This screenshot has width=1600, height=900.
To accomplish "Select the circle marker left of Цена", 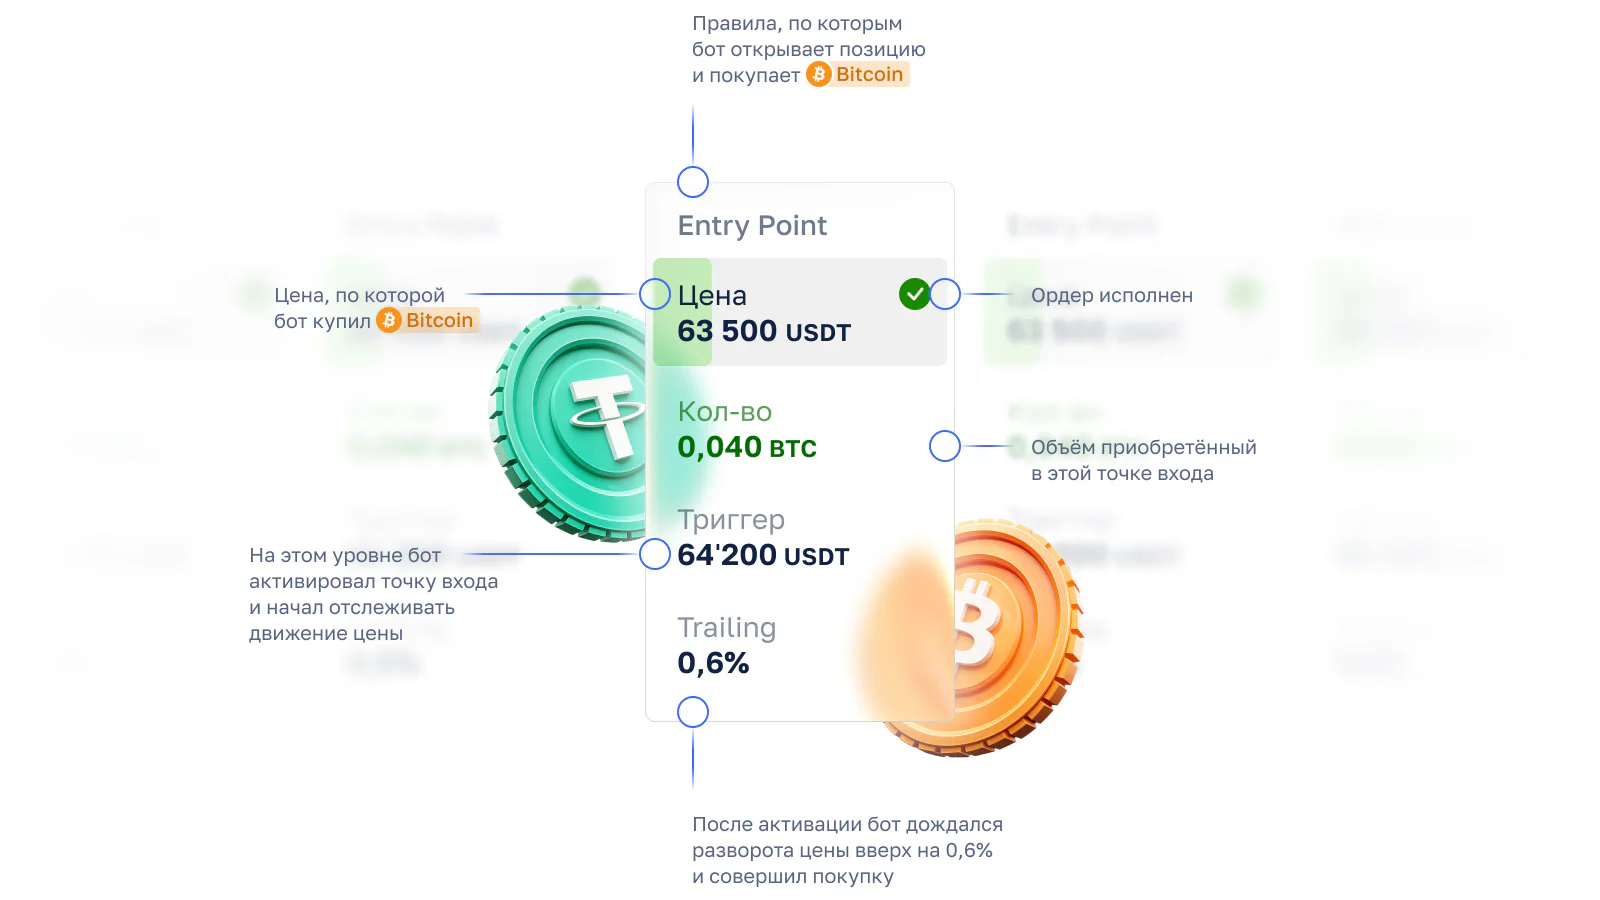I will coord(655,294).
